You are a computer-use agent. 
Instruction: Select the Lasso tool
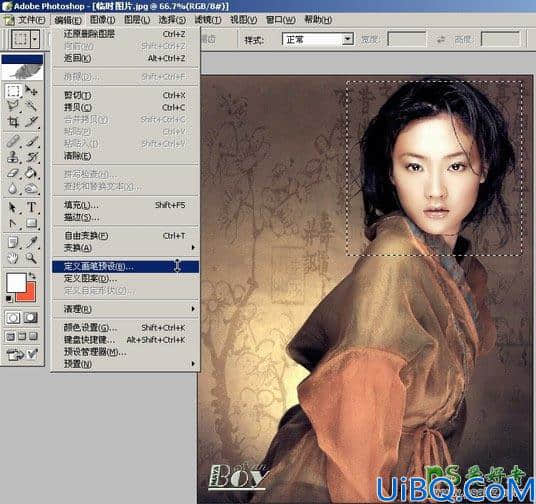(x=13, y=106)
